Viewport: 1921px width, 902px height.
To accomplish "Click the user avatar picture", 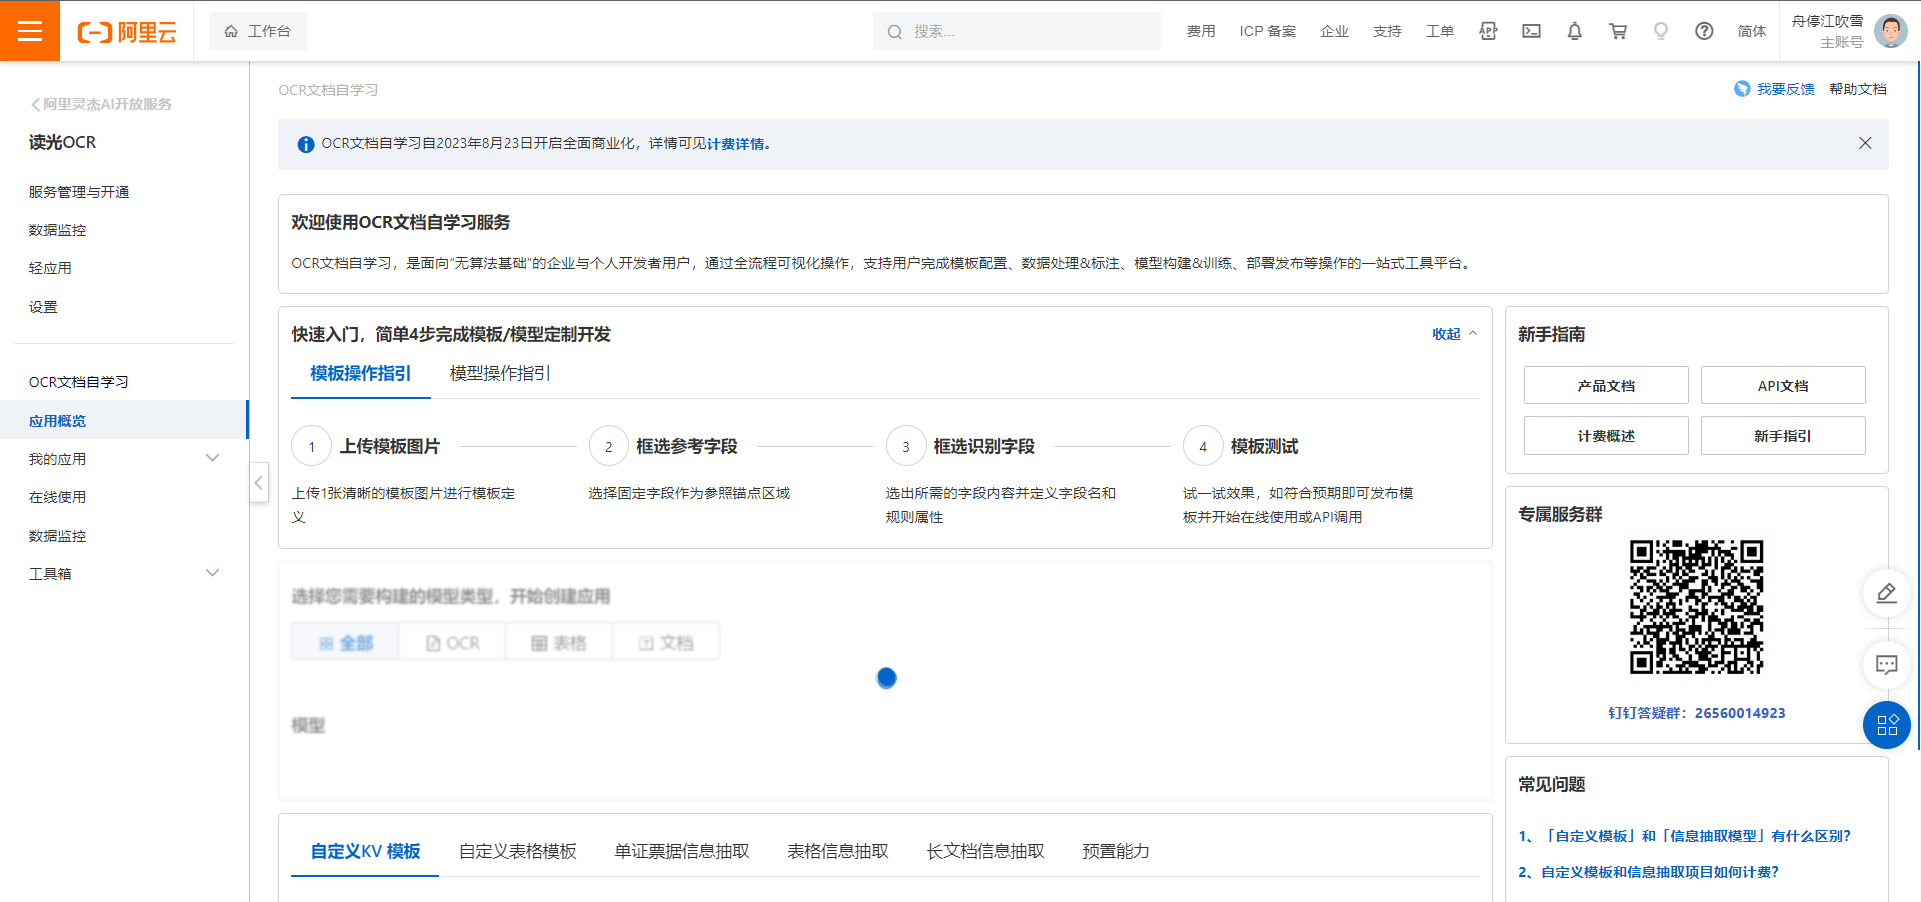I will tap(1890, 31).
